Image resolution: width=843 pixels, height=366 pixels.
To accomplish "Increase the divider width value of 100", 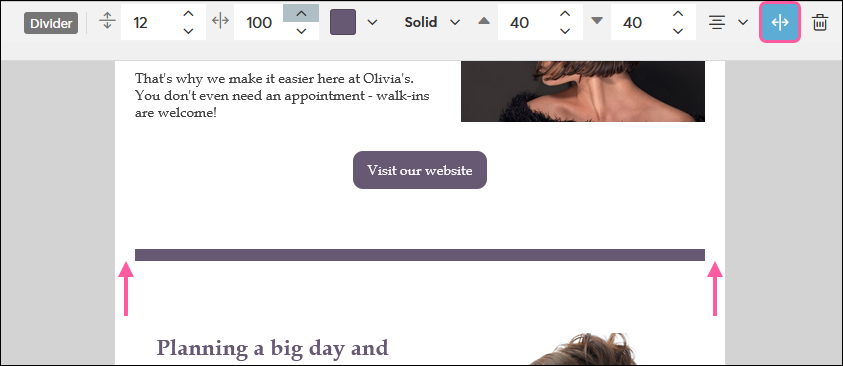I will pos(301,13).
